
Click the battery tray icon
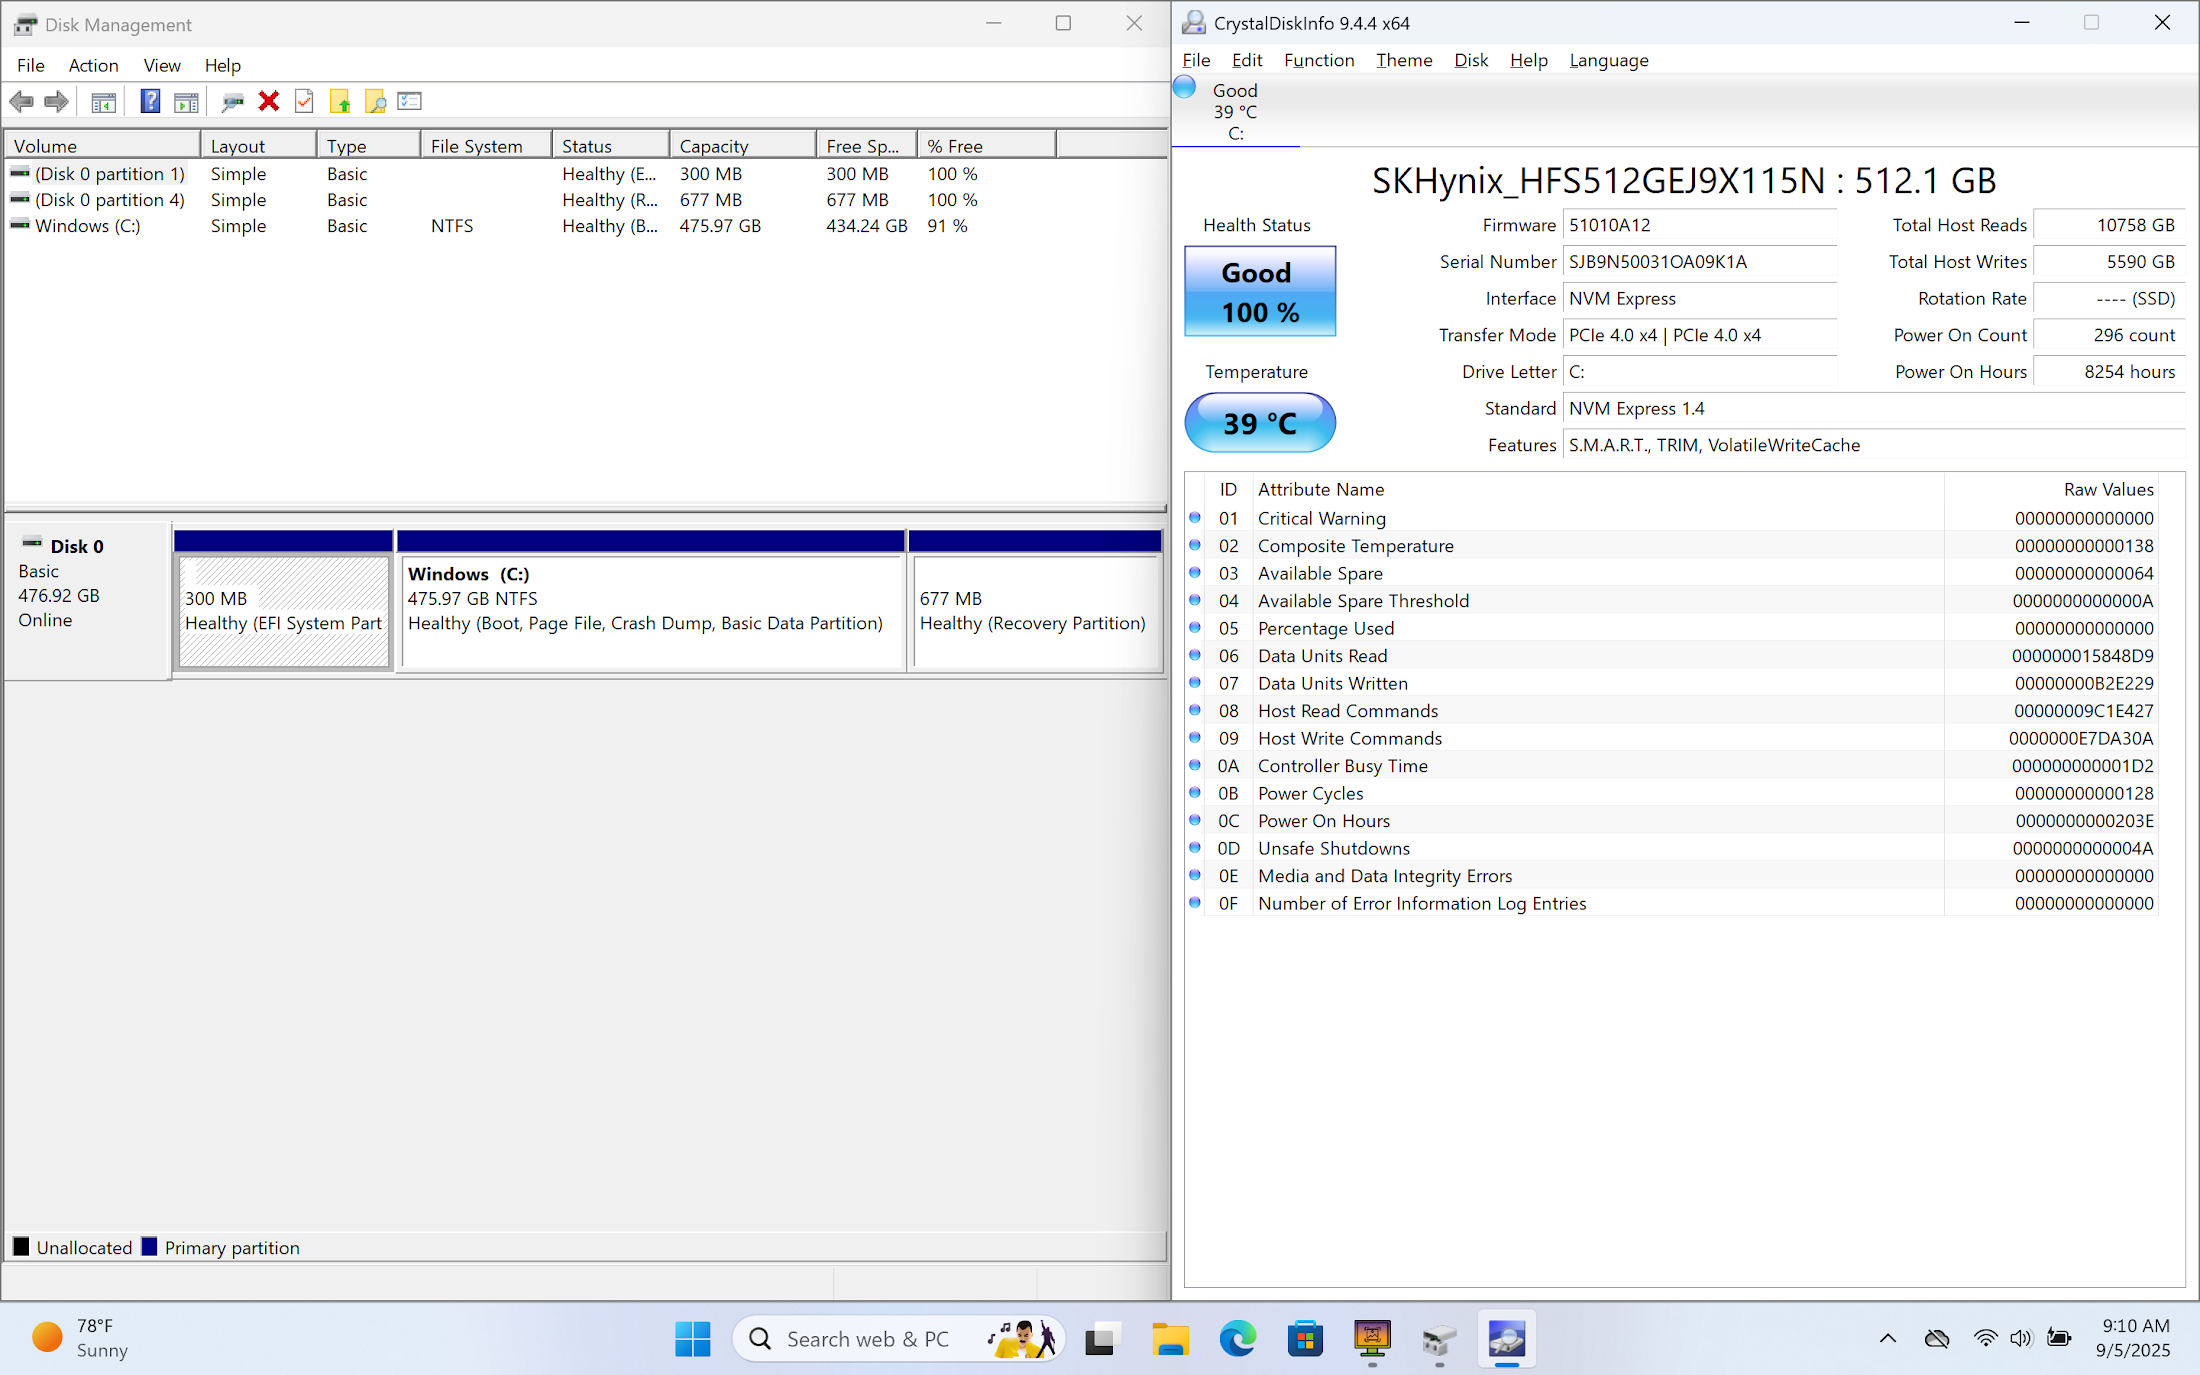2059,1338
